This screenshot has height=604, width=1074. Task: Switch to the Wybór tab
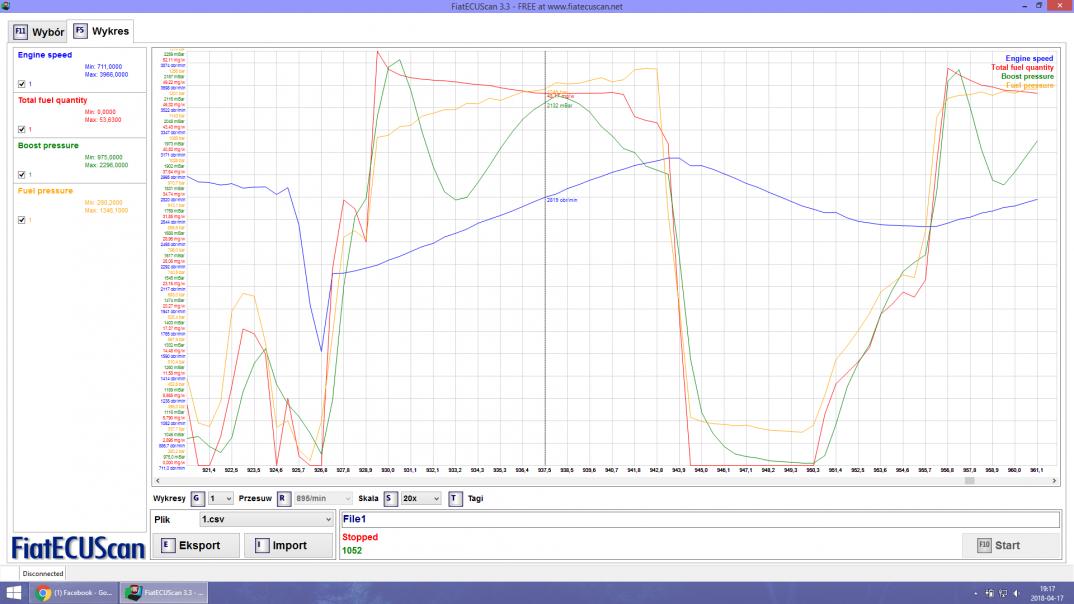pyautogui.click(x=39, y=32)
